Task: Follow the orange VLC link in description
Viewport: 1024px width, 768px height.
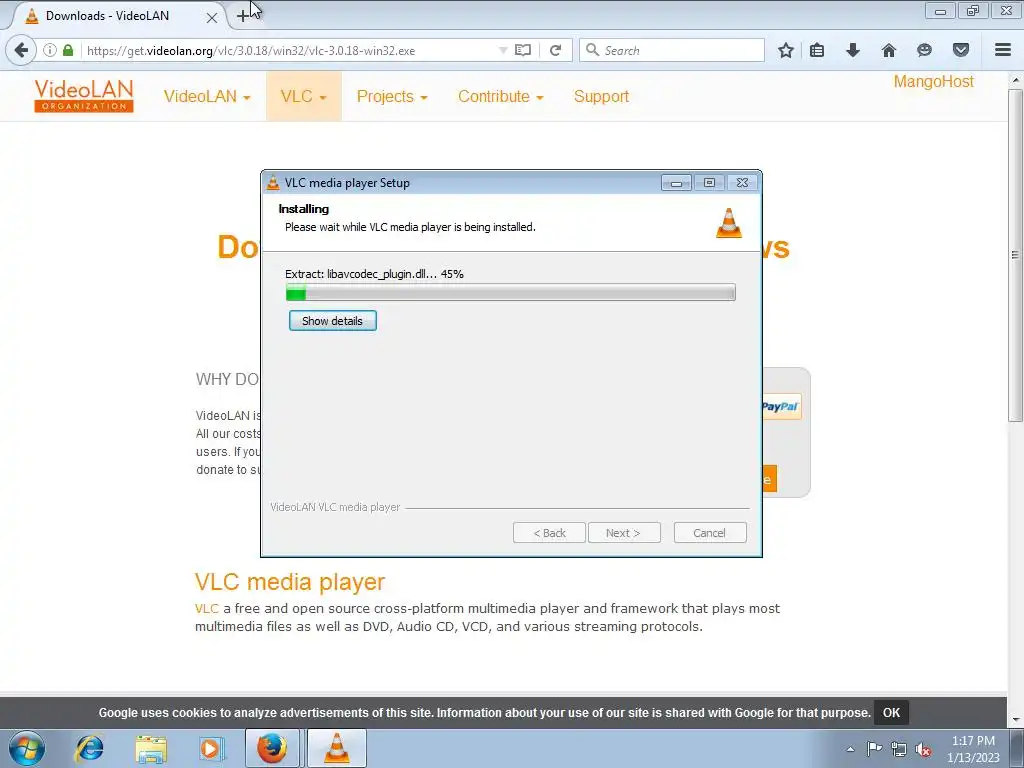Action: click(x=206, y=609)
